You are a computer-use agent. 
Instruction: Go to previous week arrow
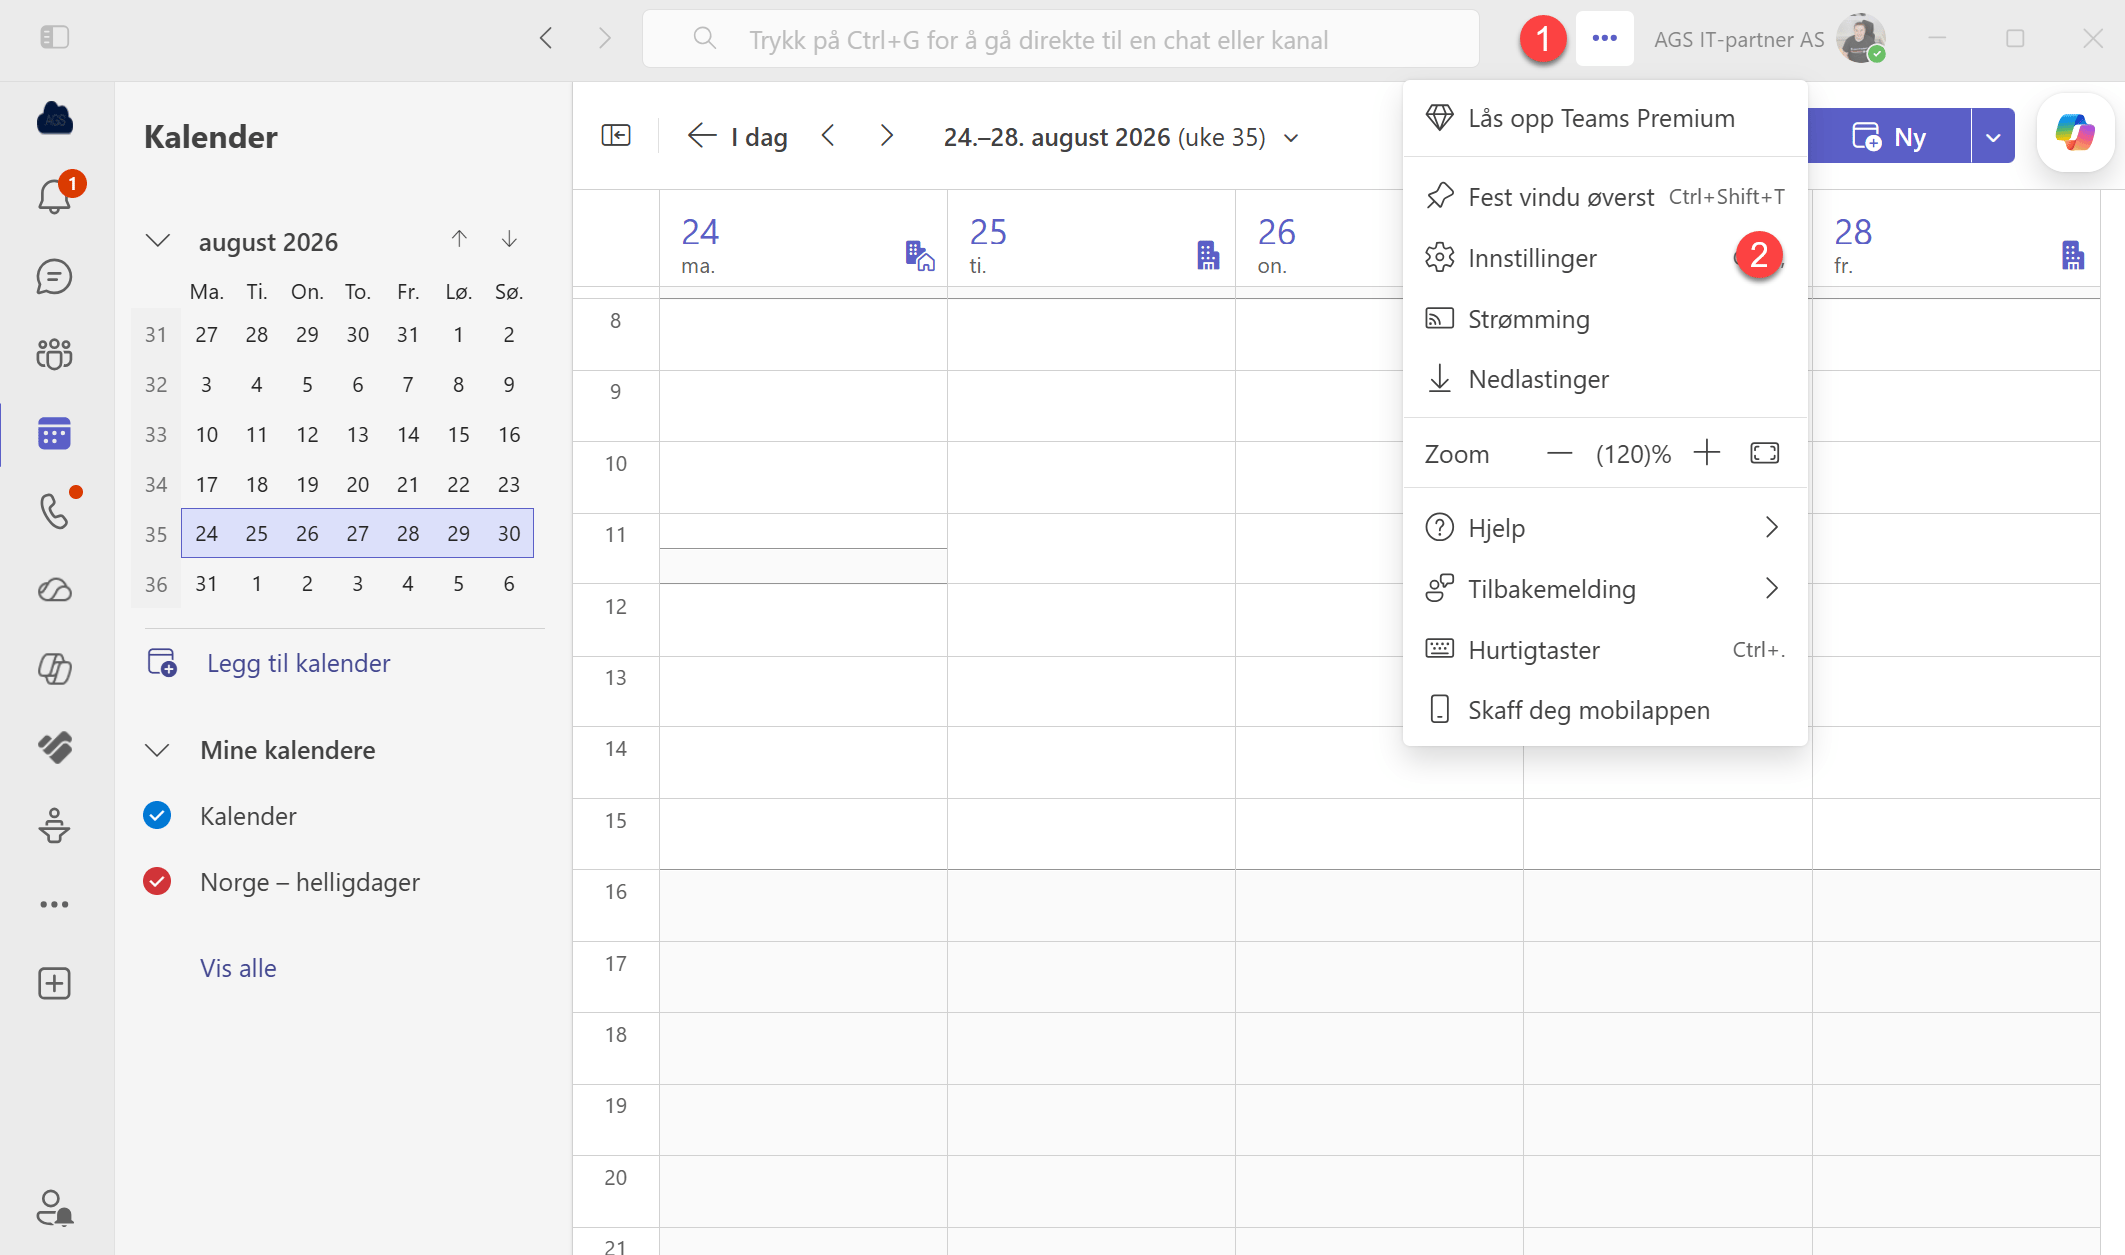(828, 136)
